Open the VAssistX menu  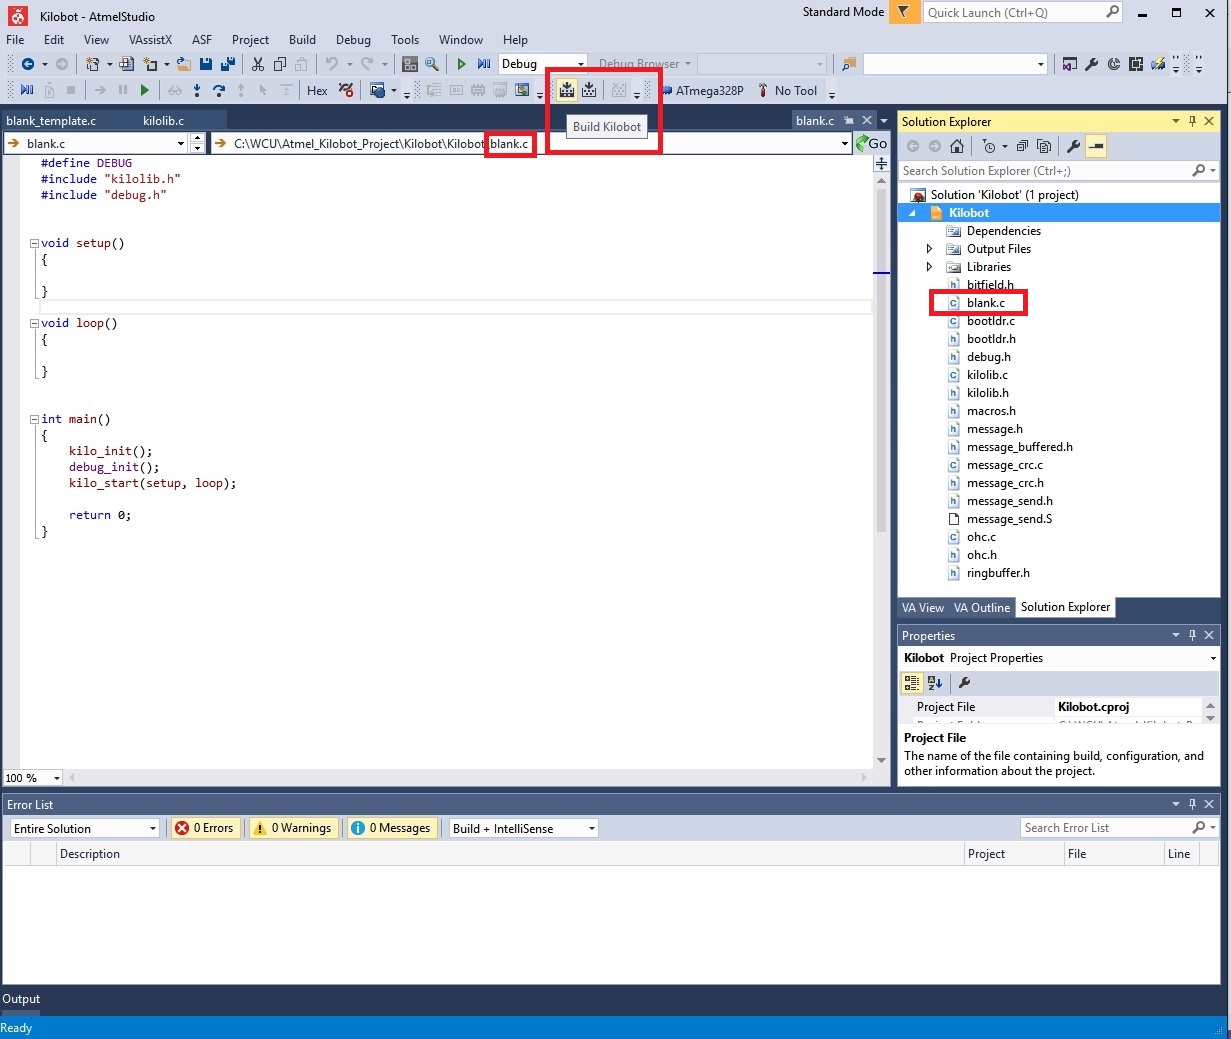(150, 40)
